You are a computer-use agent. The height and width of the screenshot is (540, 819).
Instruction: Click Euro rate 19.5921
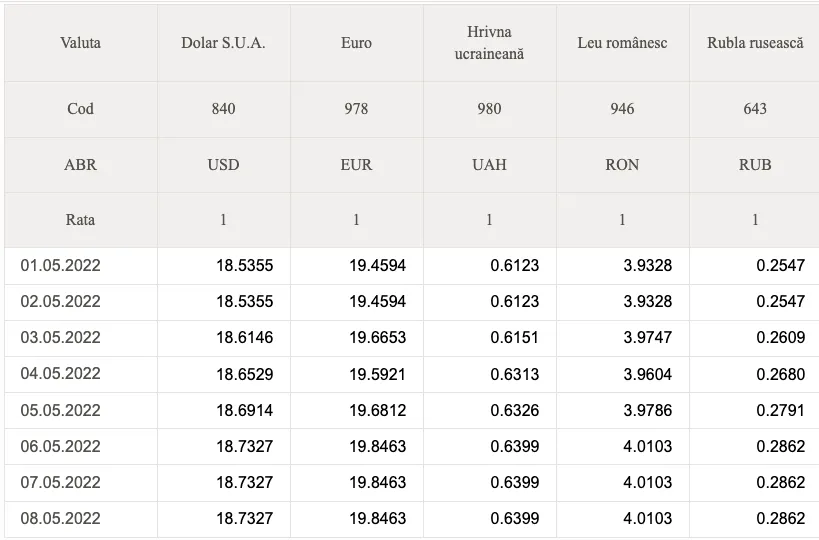(x=378, y=374)
